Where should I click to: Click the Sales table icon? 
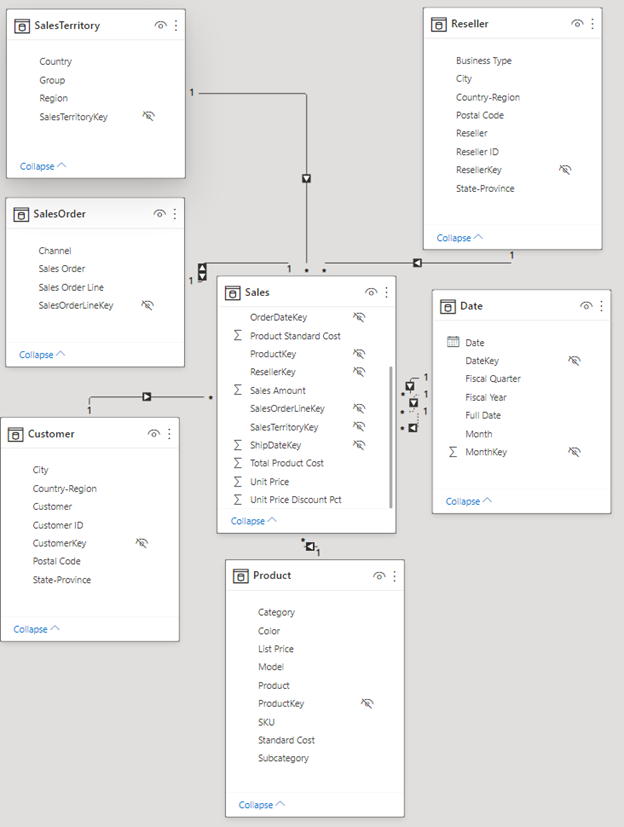click(233, 293)
